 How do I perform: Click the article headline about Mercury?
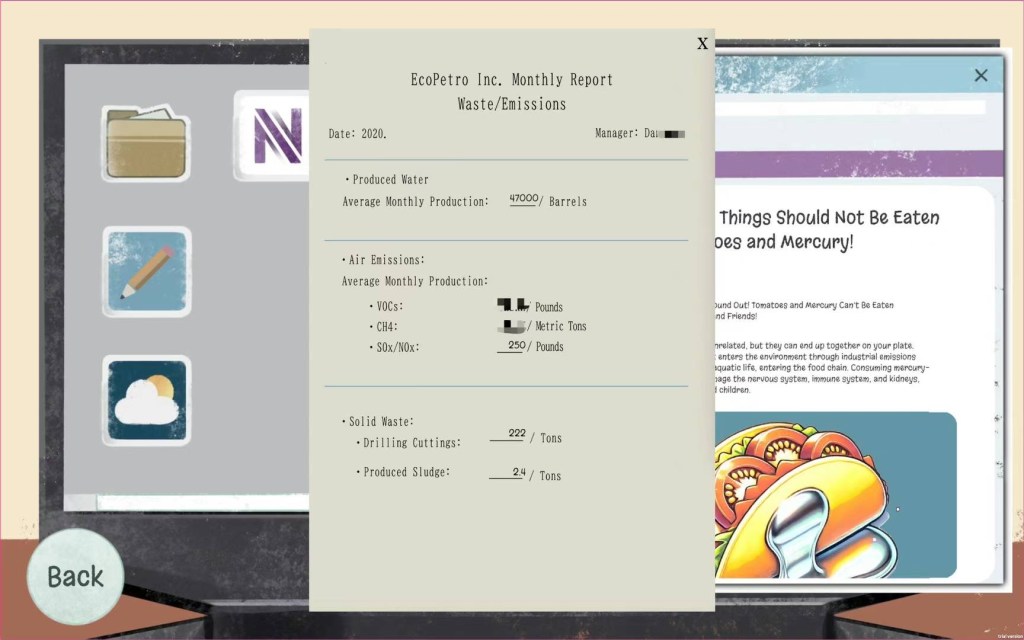click(x=828, y=229)
